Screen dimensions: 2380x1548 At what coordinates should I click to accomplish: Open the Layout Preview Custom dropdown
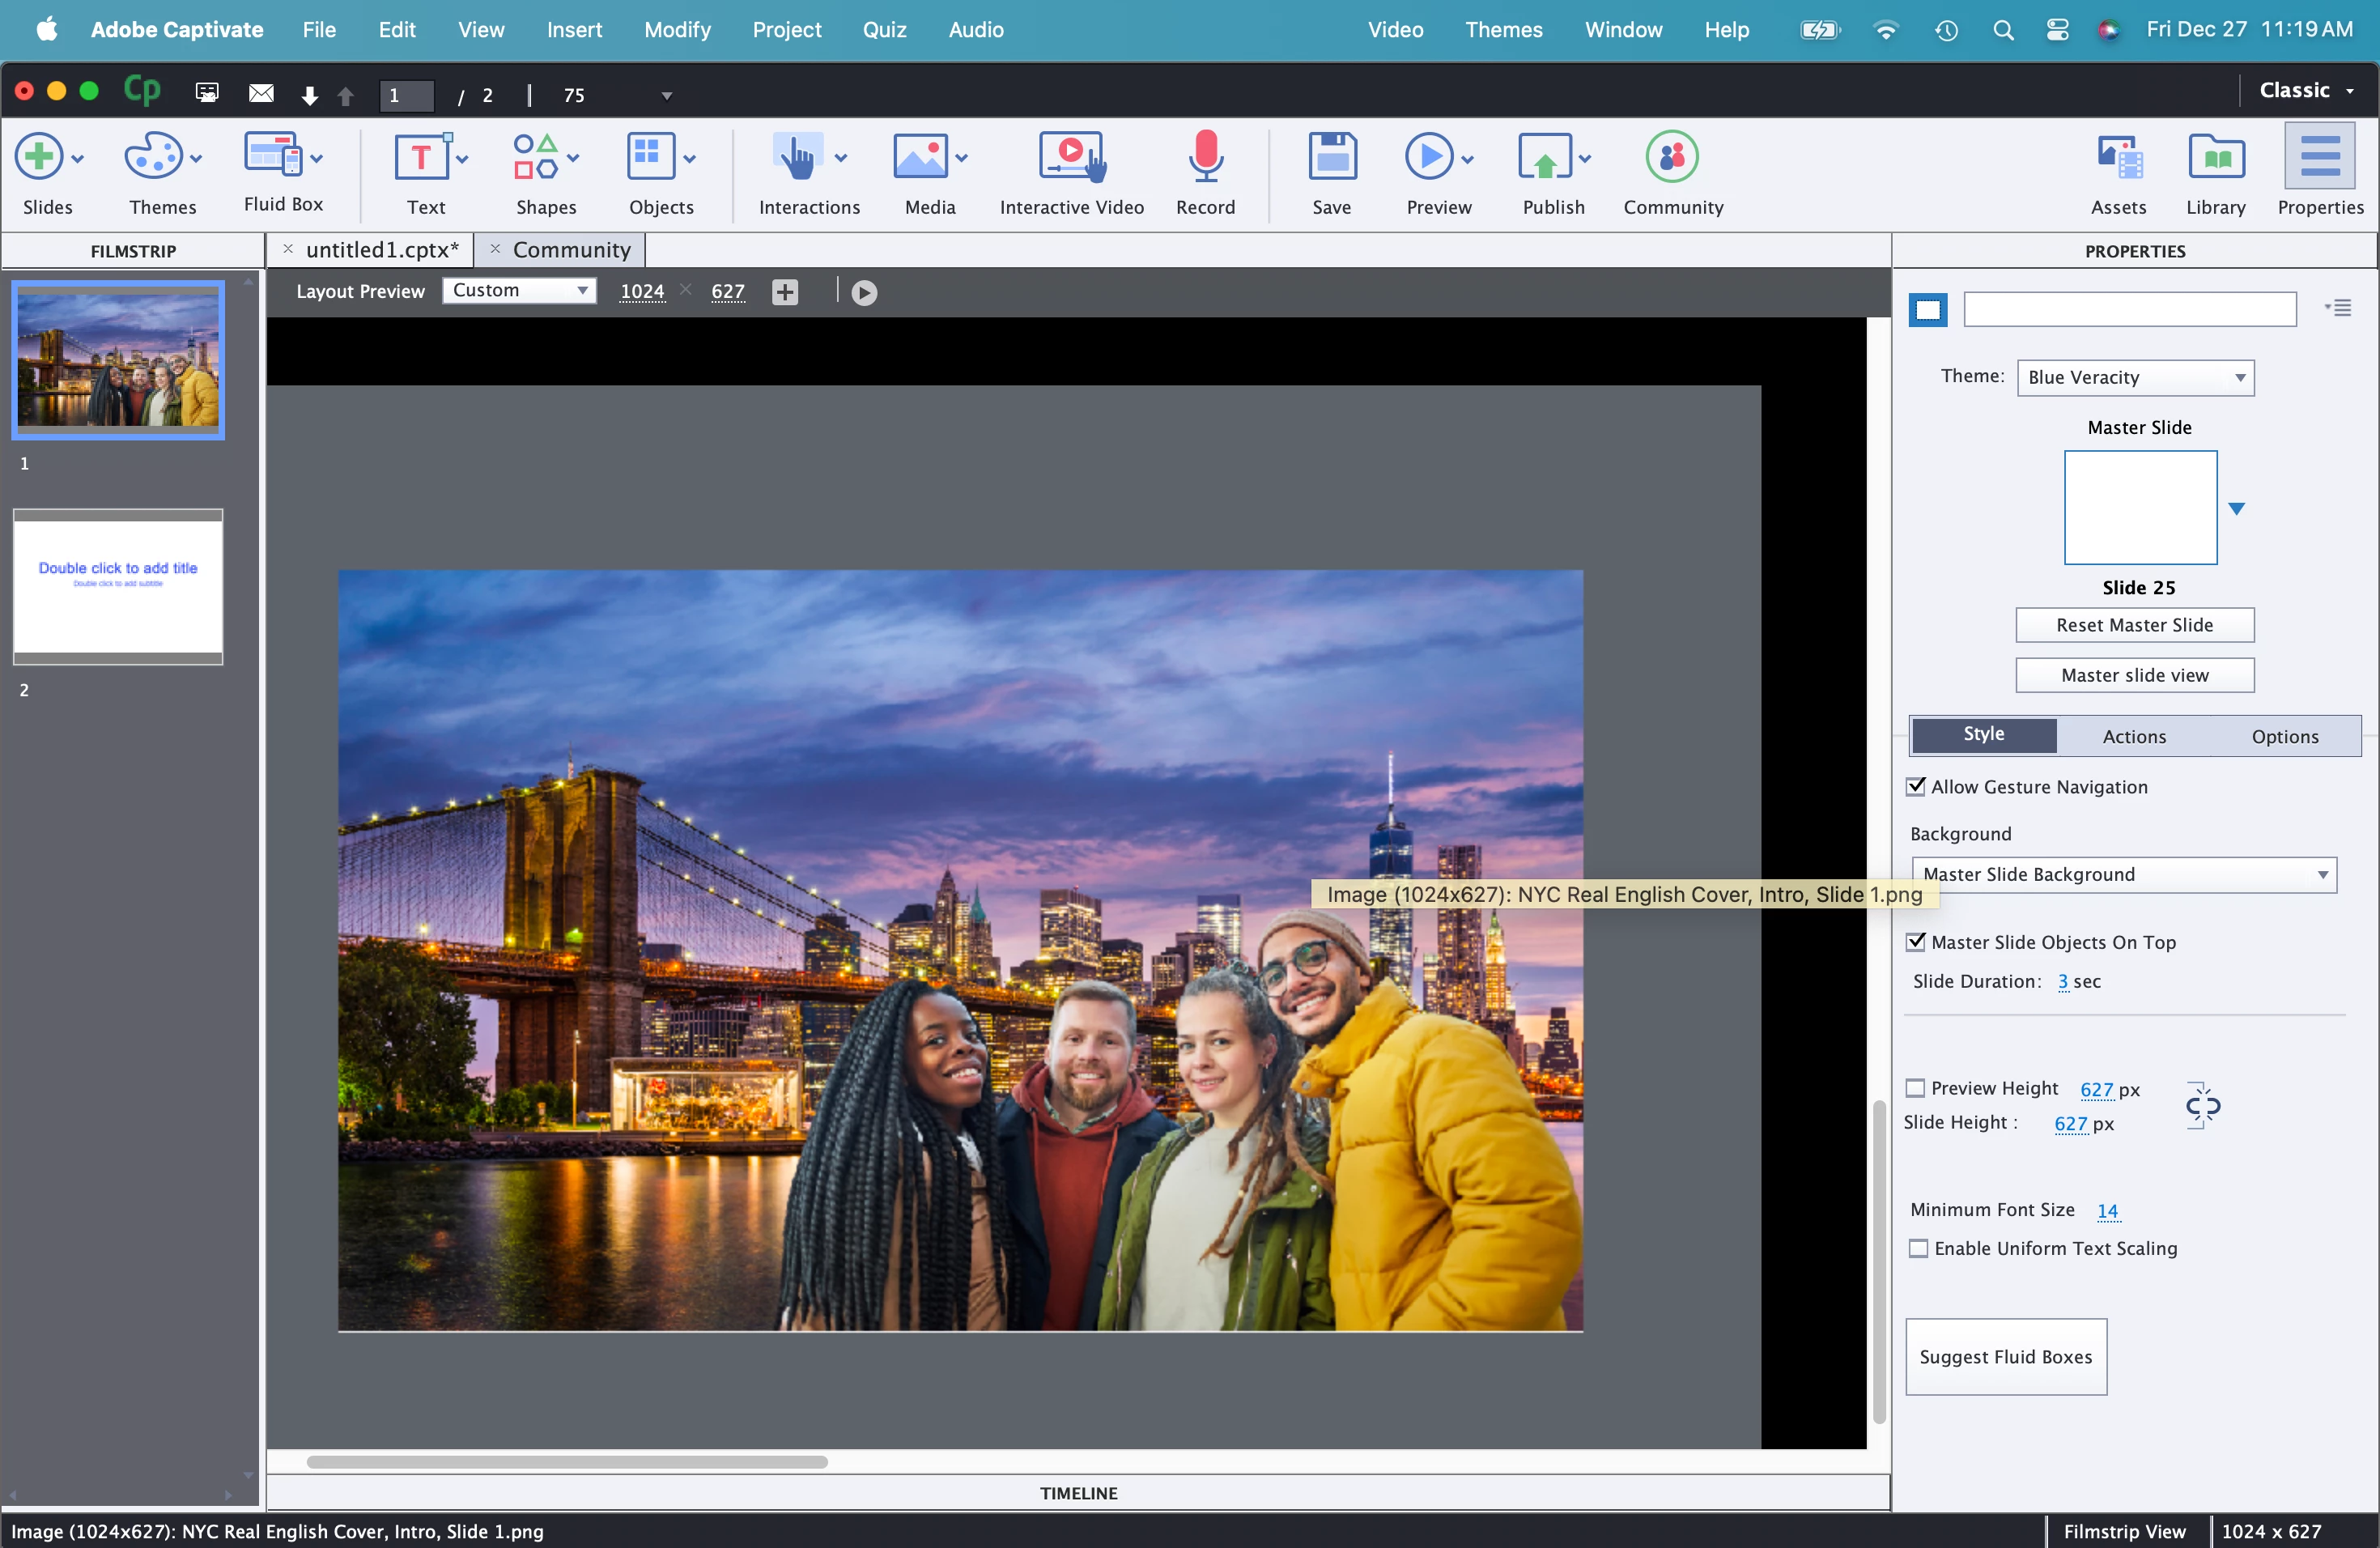click(x=519, y=291)
